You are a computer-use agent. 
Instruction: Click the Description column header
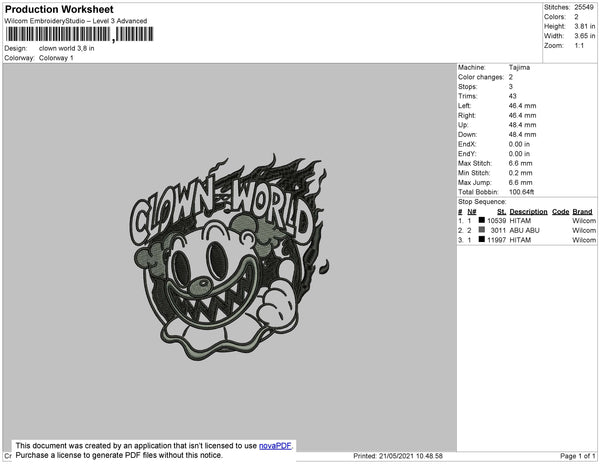pyautogui.click(x=528, y=212)
